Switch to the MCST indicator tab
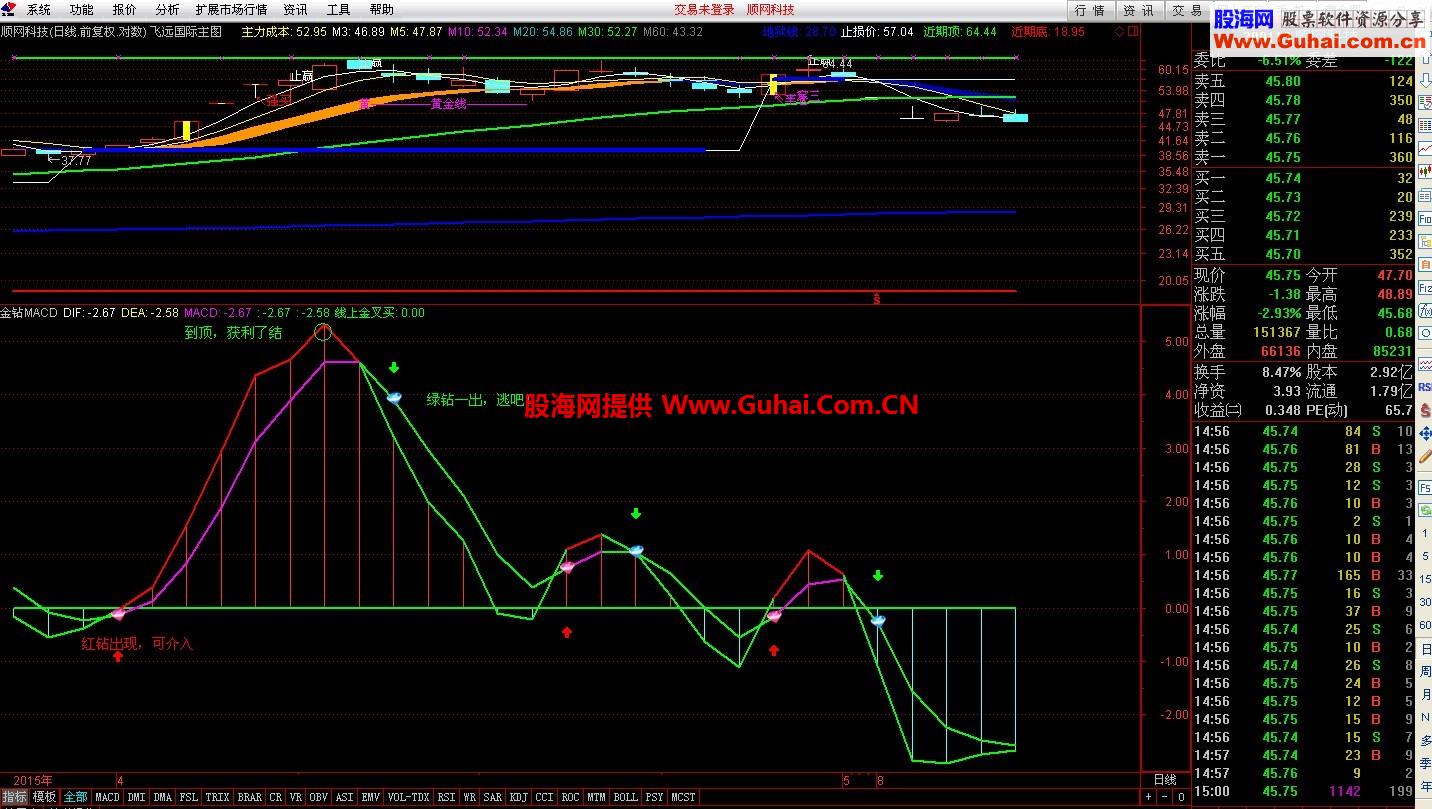 tap(683, 797)
